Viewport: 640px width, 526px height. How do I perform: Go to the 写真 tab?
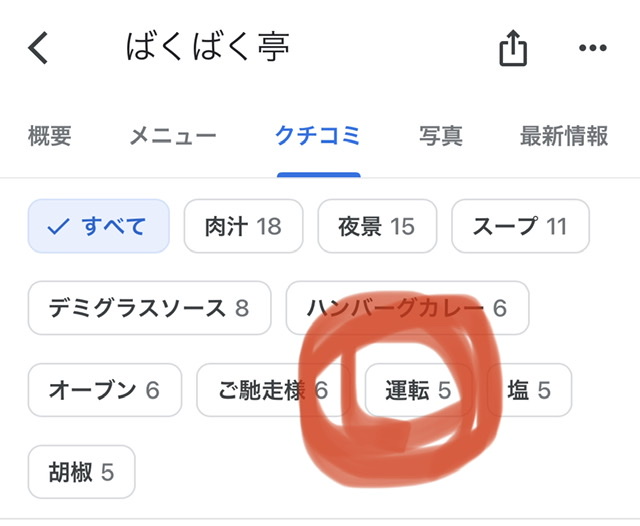pos(441,137)
